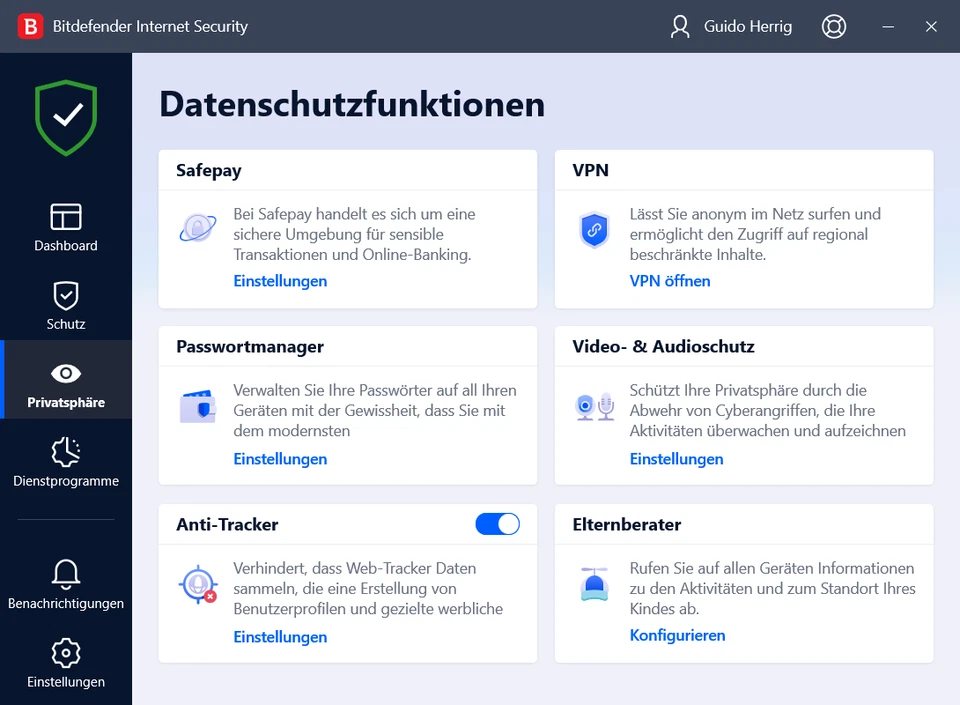Click the Einstellungen gear icon
This screenshot has height=705, width=960.
point(65,663)
